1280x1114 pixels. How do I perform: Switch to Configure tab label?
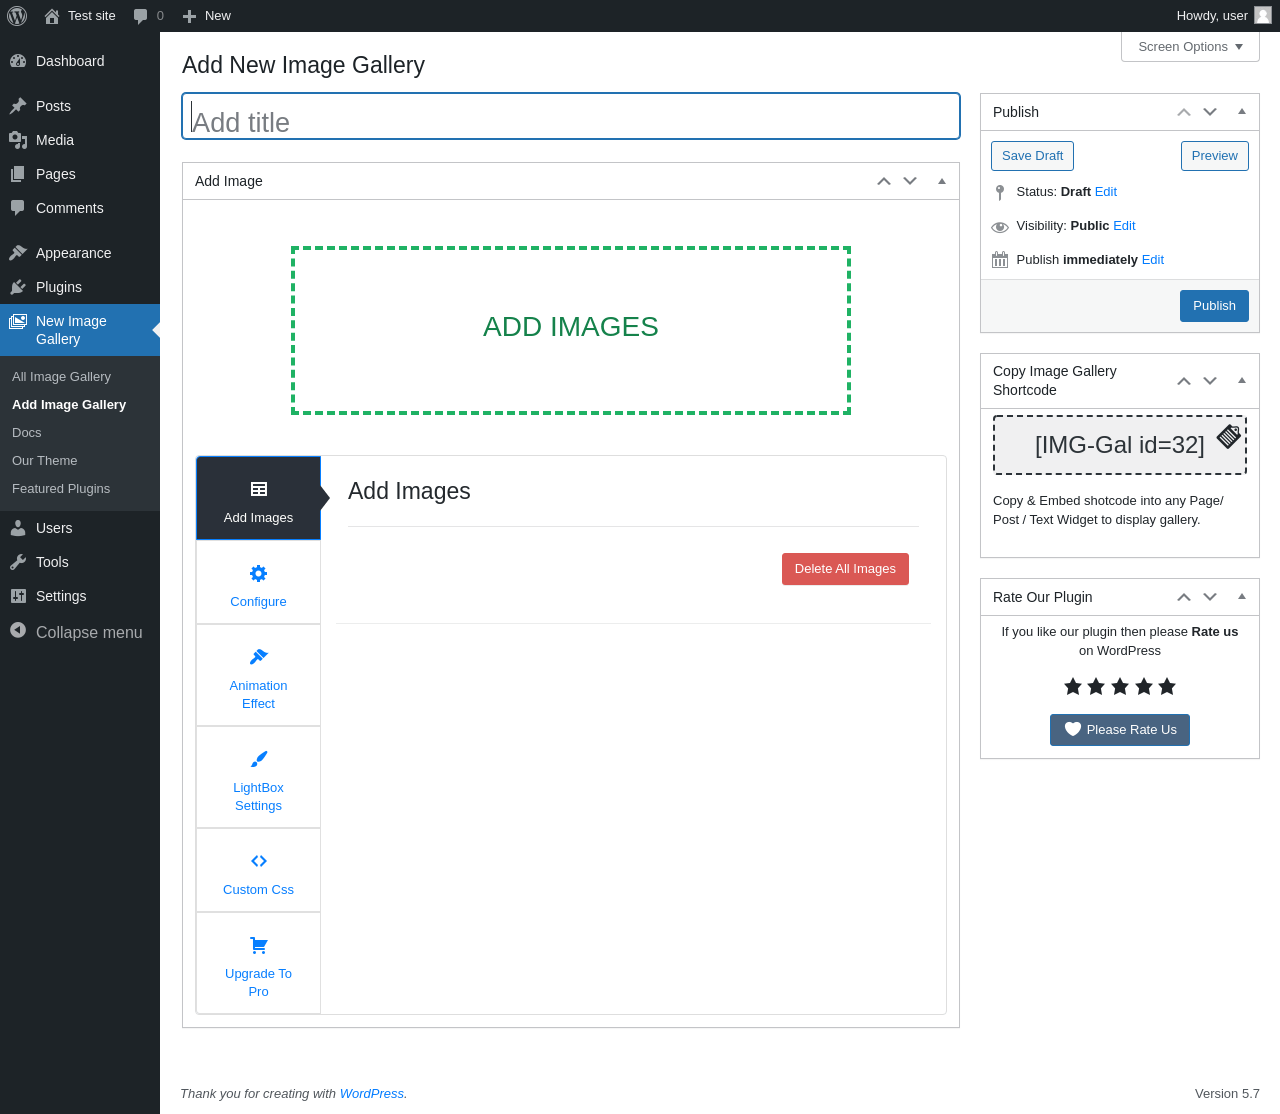tap(258, 602)
